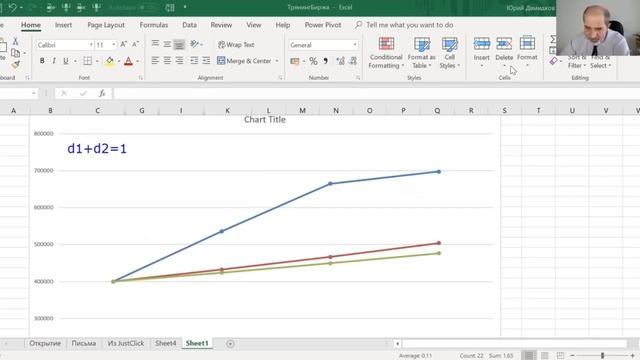This screenshot has width=640, height=360.
Task: Open the Font name dropdown
Action: point(91,45)
